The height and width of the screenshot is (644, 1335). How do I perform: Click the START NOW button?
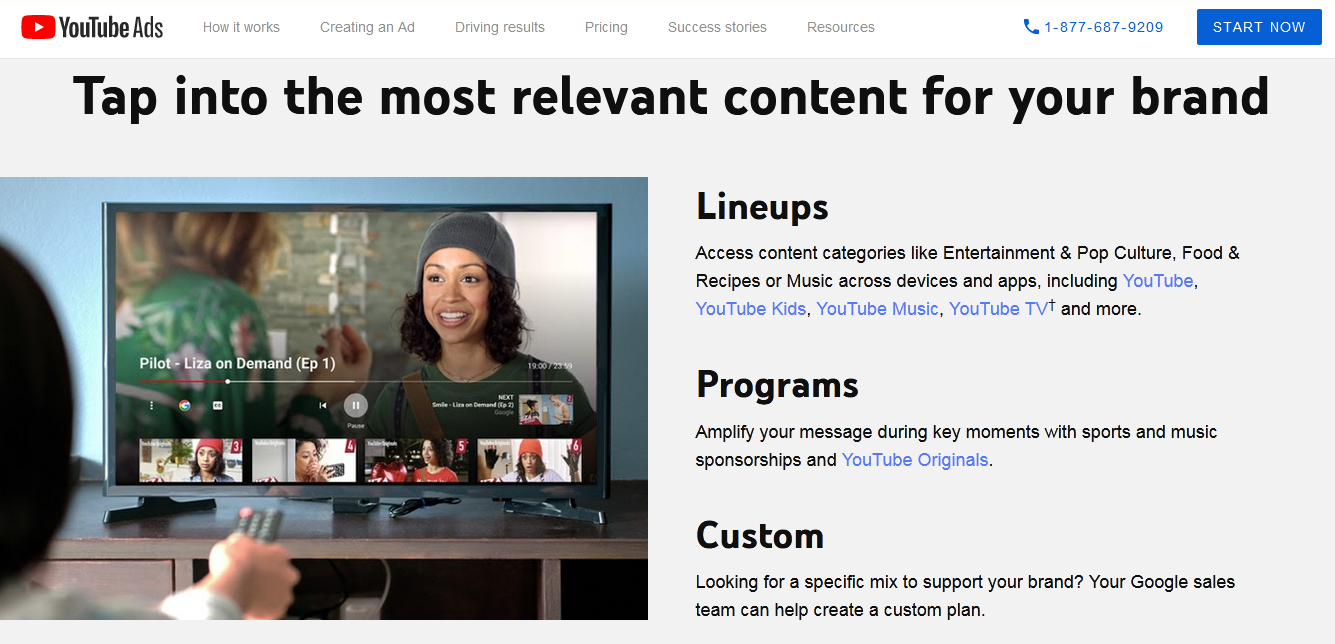[1258, 27]
